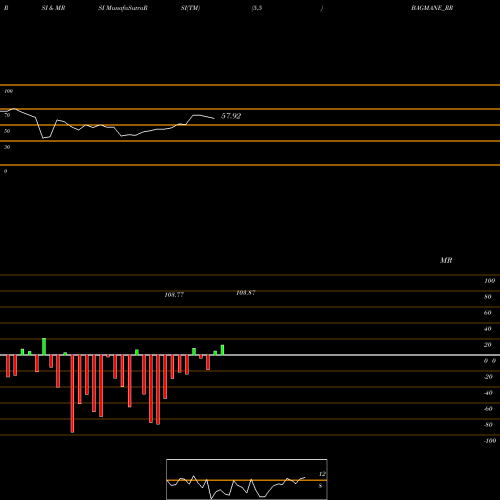Click the RSI axis label 70
Viewport: 500px width, 500px height.
click(7, 115)
